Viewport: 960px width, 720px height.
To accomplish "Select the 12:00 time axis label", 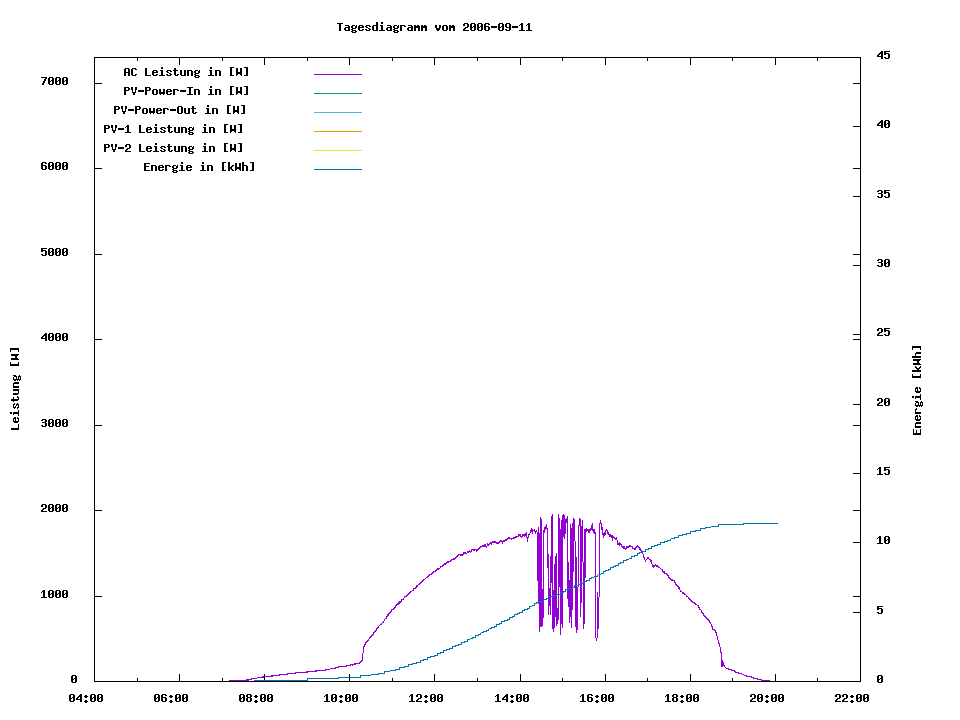I will 427,698.
